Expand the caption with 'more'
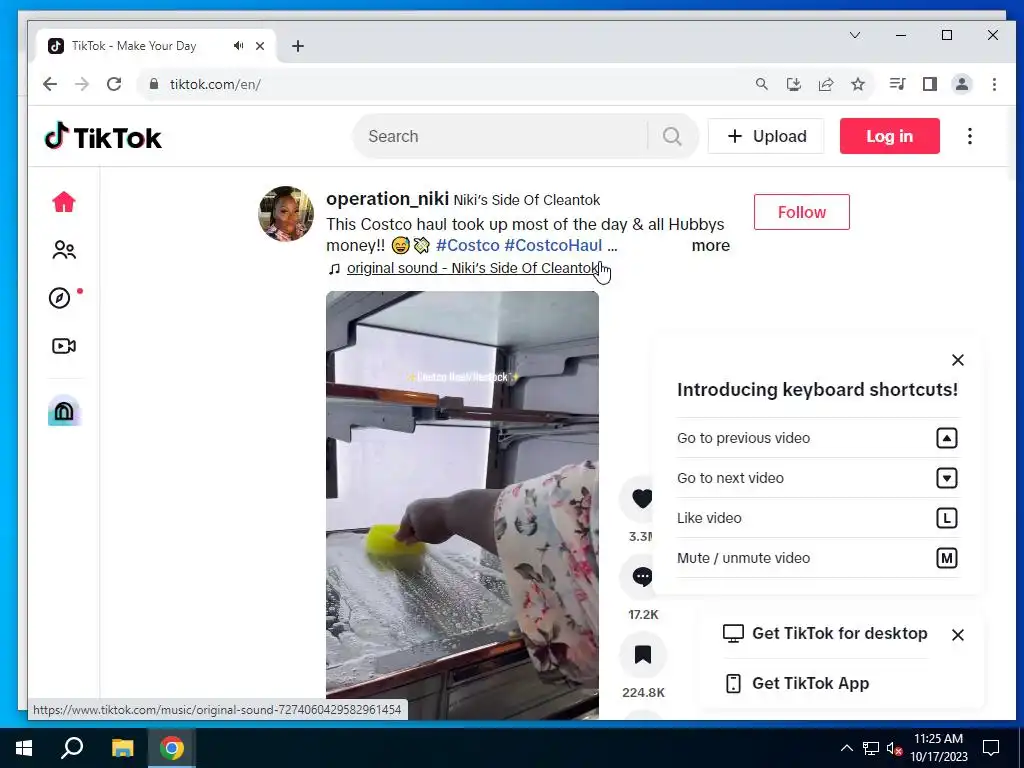The height and width of the screenshot is (768, 1024). 711,246
